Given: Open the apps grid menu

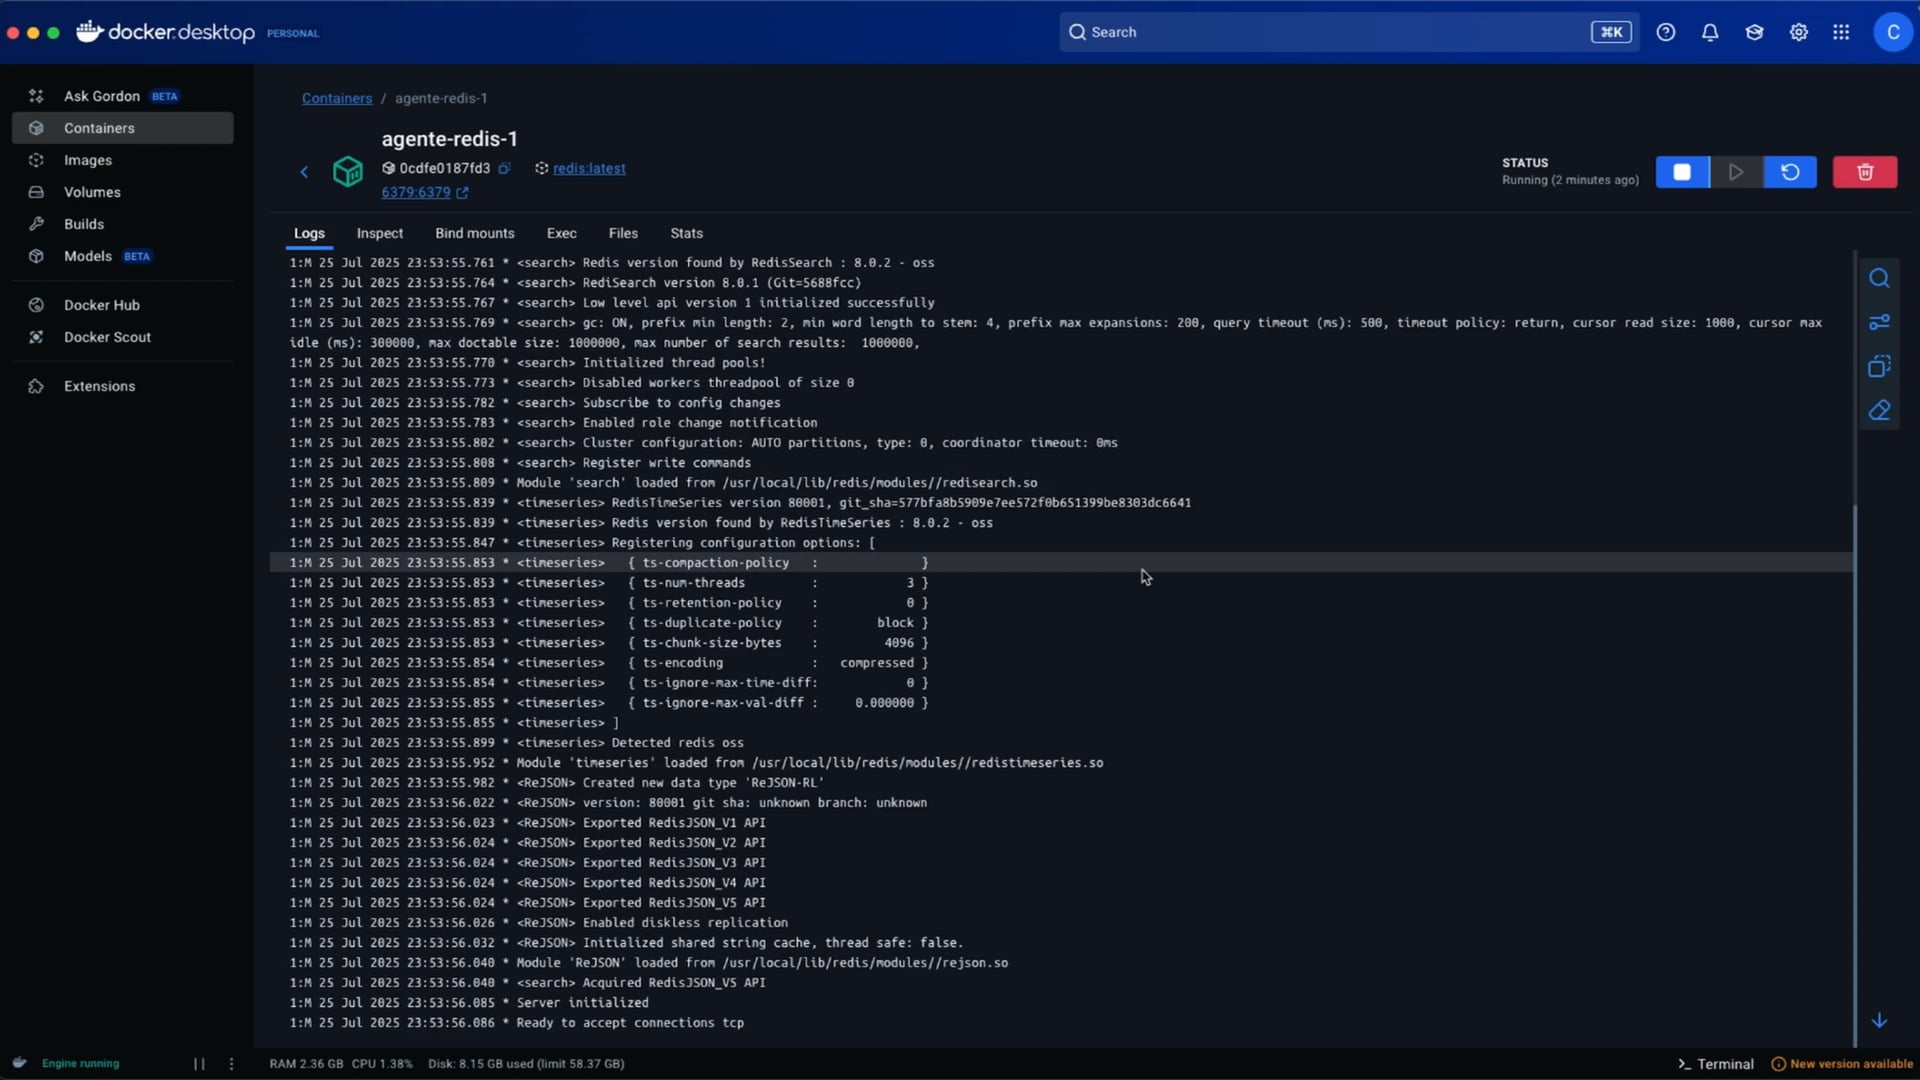Looking at the screenshot, I should point(1841,32).
